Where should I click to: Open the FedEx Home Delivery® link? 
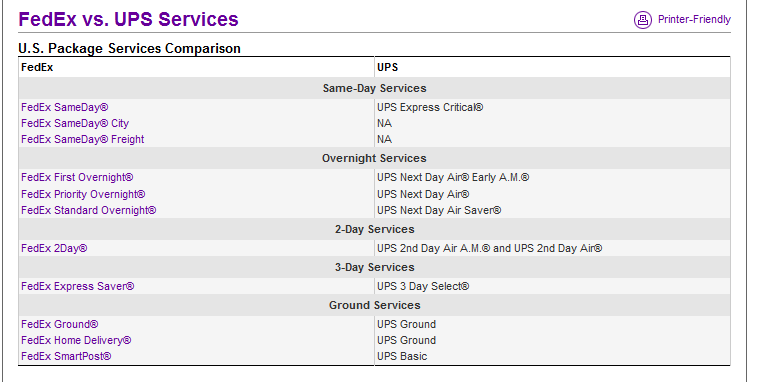coord(76,340)
